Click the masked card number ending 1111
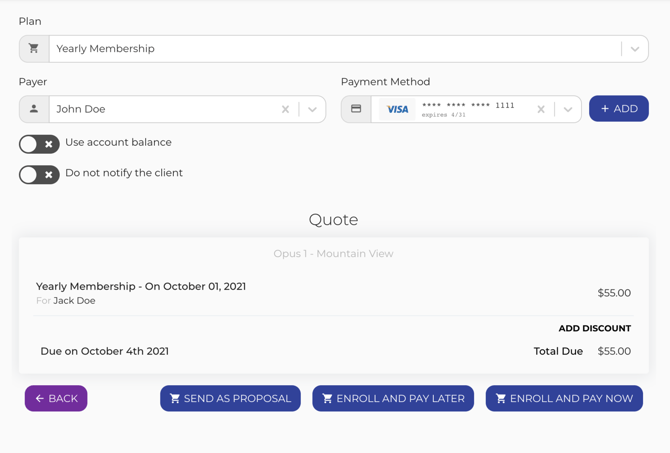 468,105
